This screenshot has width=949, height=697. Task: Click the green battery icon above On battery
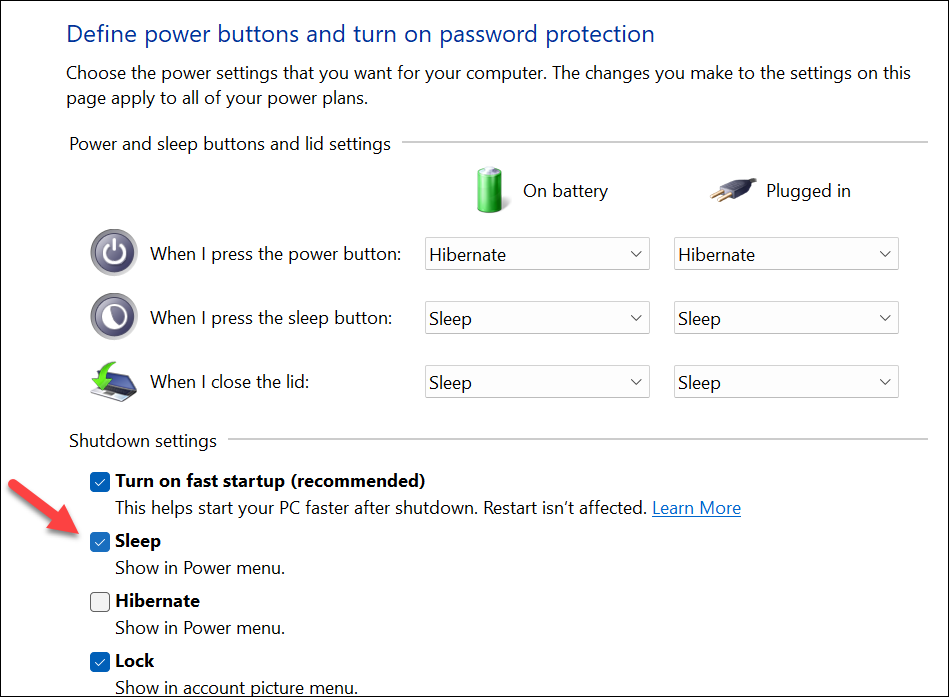491,189
